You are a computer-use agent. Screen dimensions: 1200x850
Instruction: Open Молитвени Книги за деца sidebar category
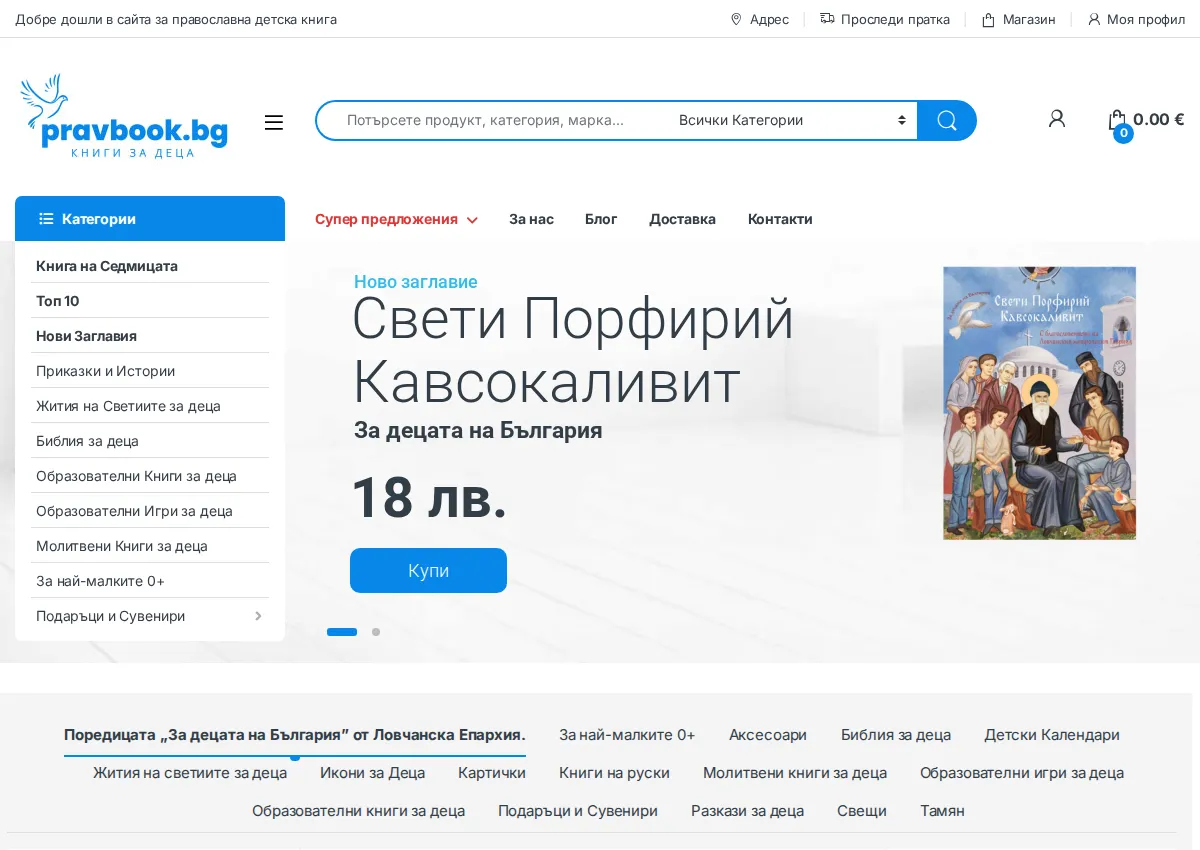(122, 546)
